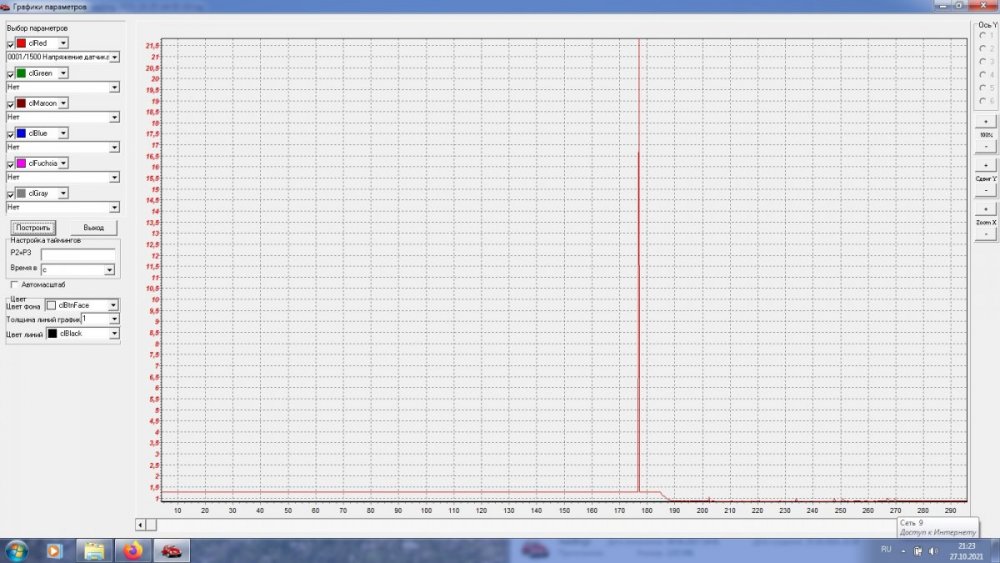Viewport: 1000px width, 563px height.
Task: Select Ось Y radio button 1
Action: (983, 36)
